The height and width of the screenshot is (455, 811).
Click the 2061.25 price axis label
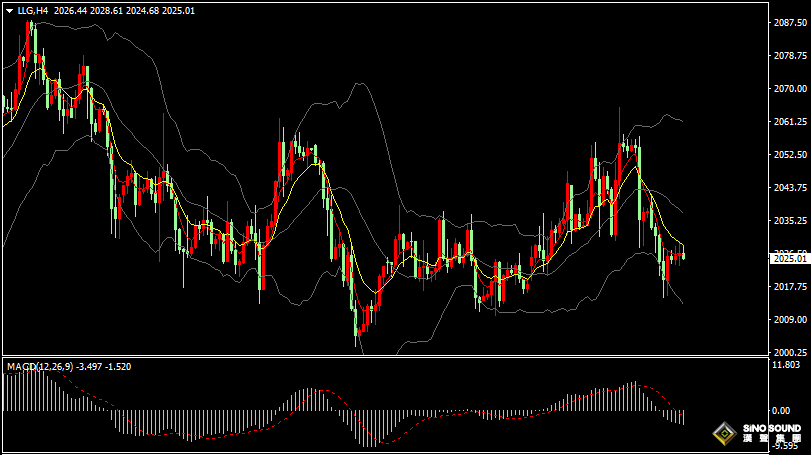791,121
